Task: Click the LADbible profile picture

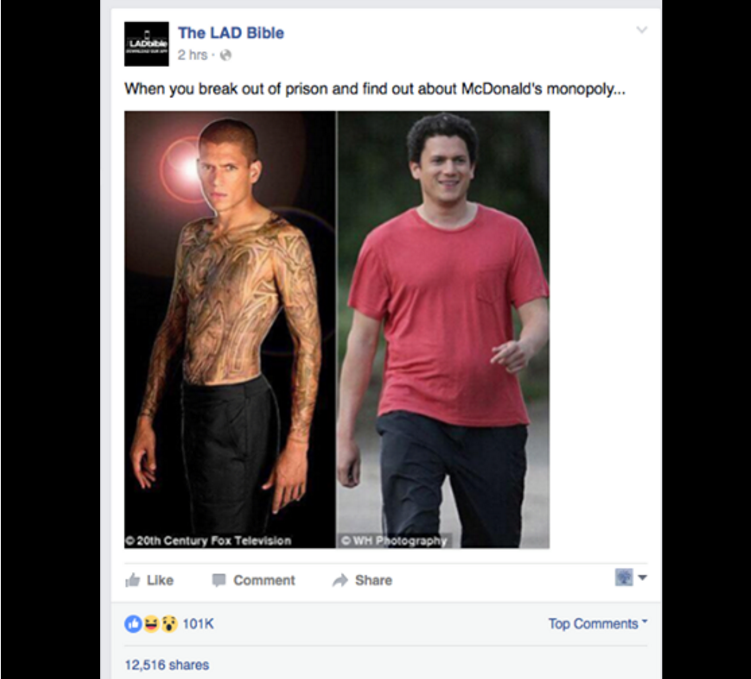Action: point(147,44)
